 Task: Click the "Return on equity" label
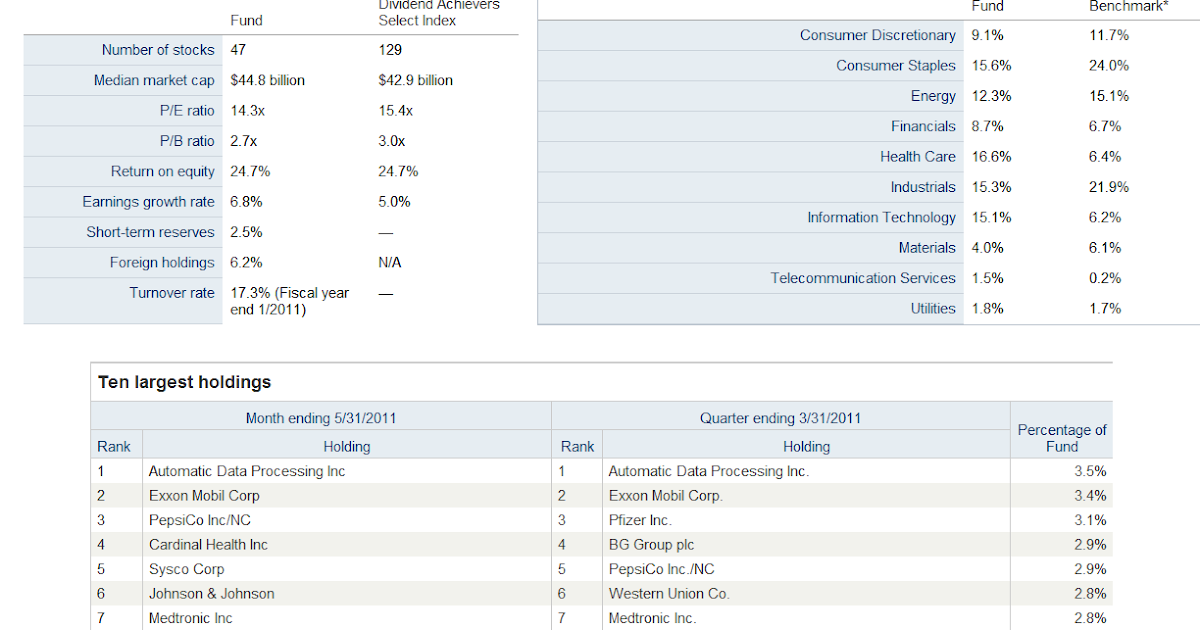tap(163, 172)
